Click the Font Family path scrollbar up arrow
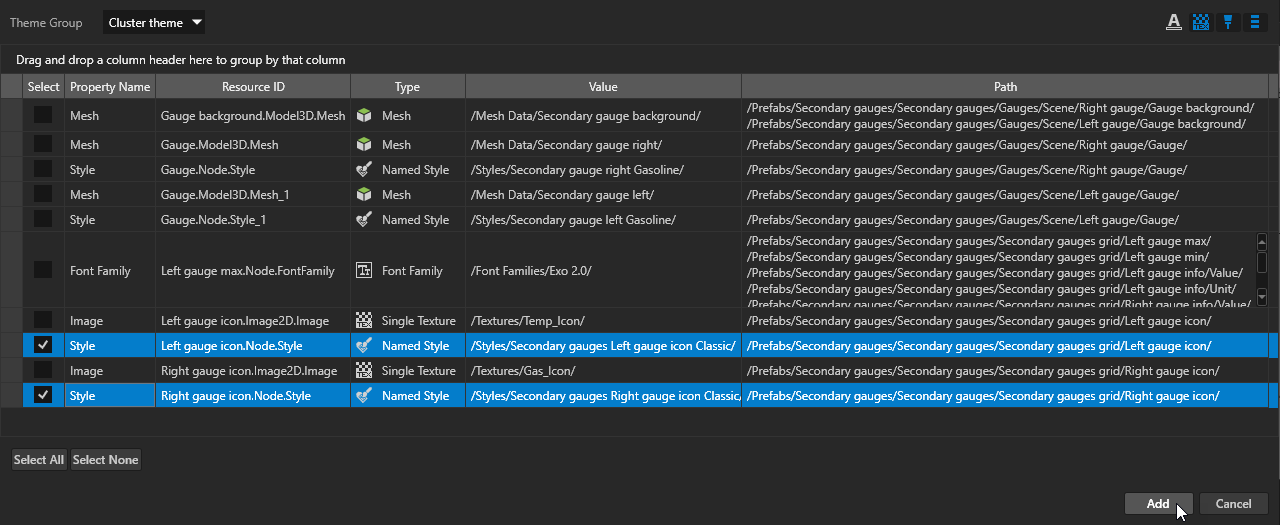Image resolution: width=1280 pixels, height=525 pixels. point(1261,240)
